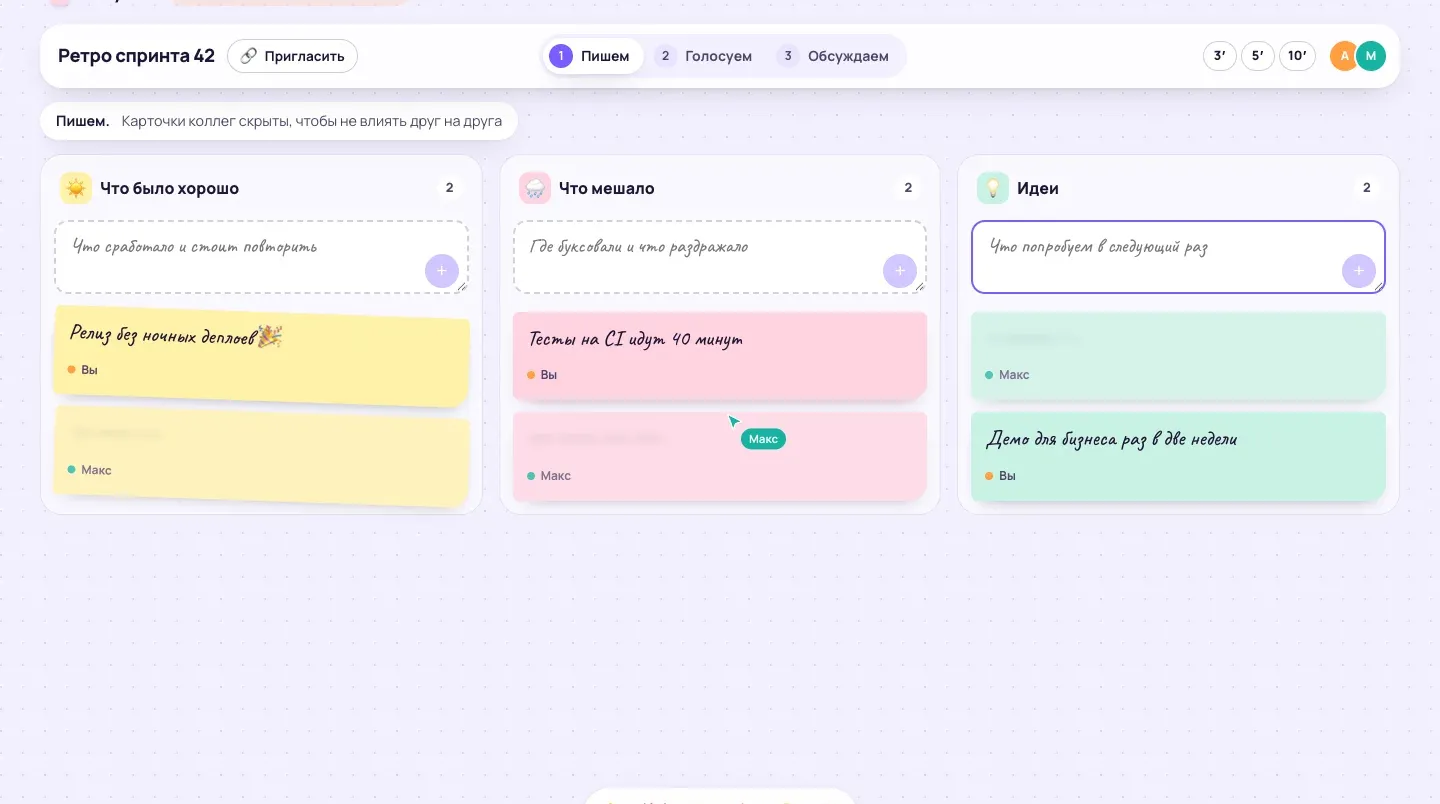
Task: Select Макс's hidden card in "Идеи"
Action: tap(1178, 356)
